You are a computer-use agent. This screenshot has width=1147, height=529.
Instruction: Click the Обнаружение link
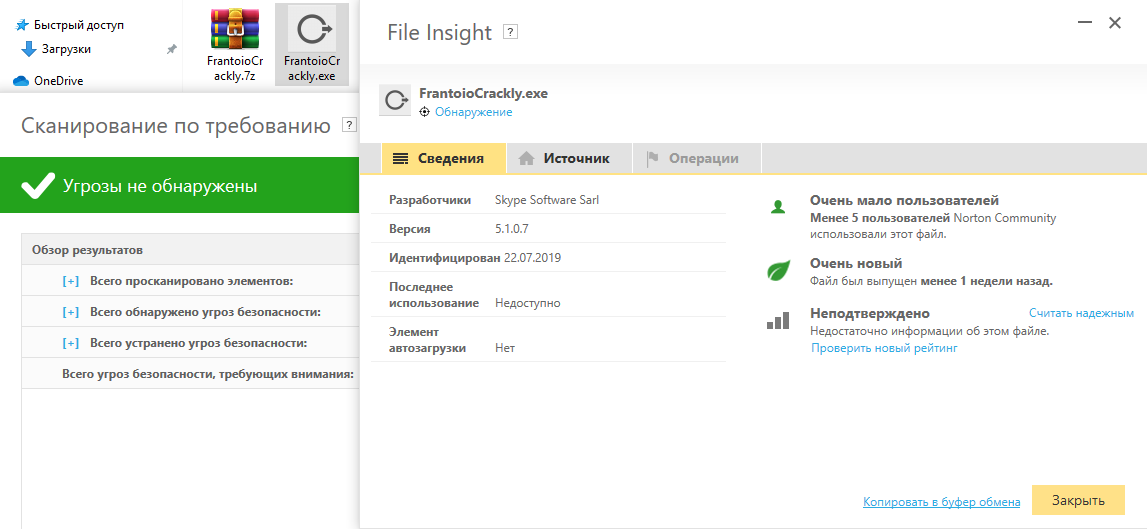pos(473,112)
